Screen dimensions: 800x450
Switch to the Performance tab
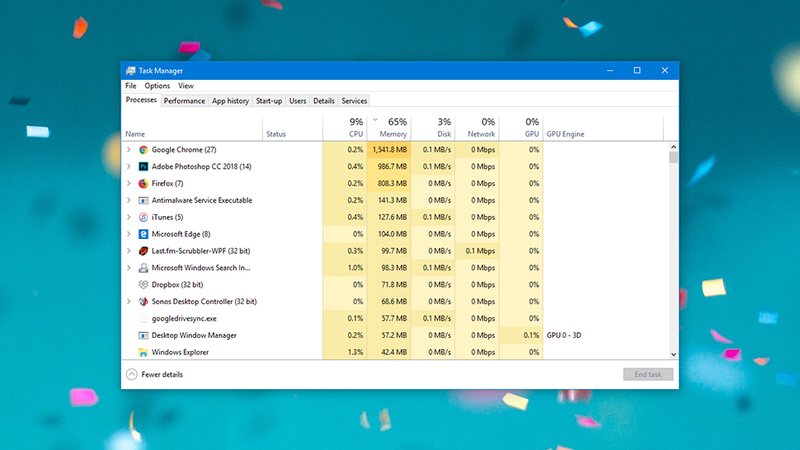pos(184,101)
